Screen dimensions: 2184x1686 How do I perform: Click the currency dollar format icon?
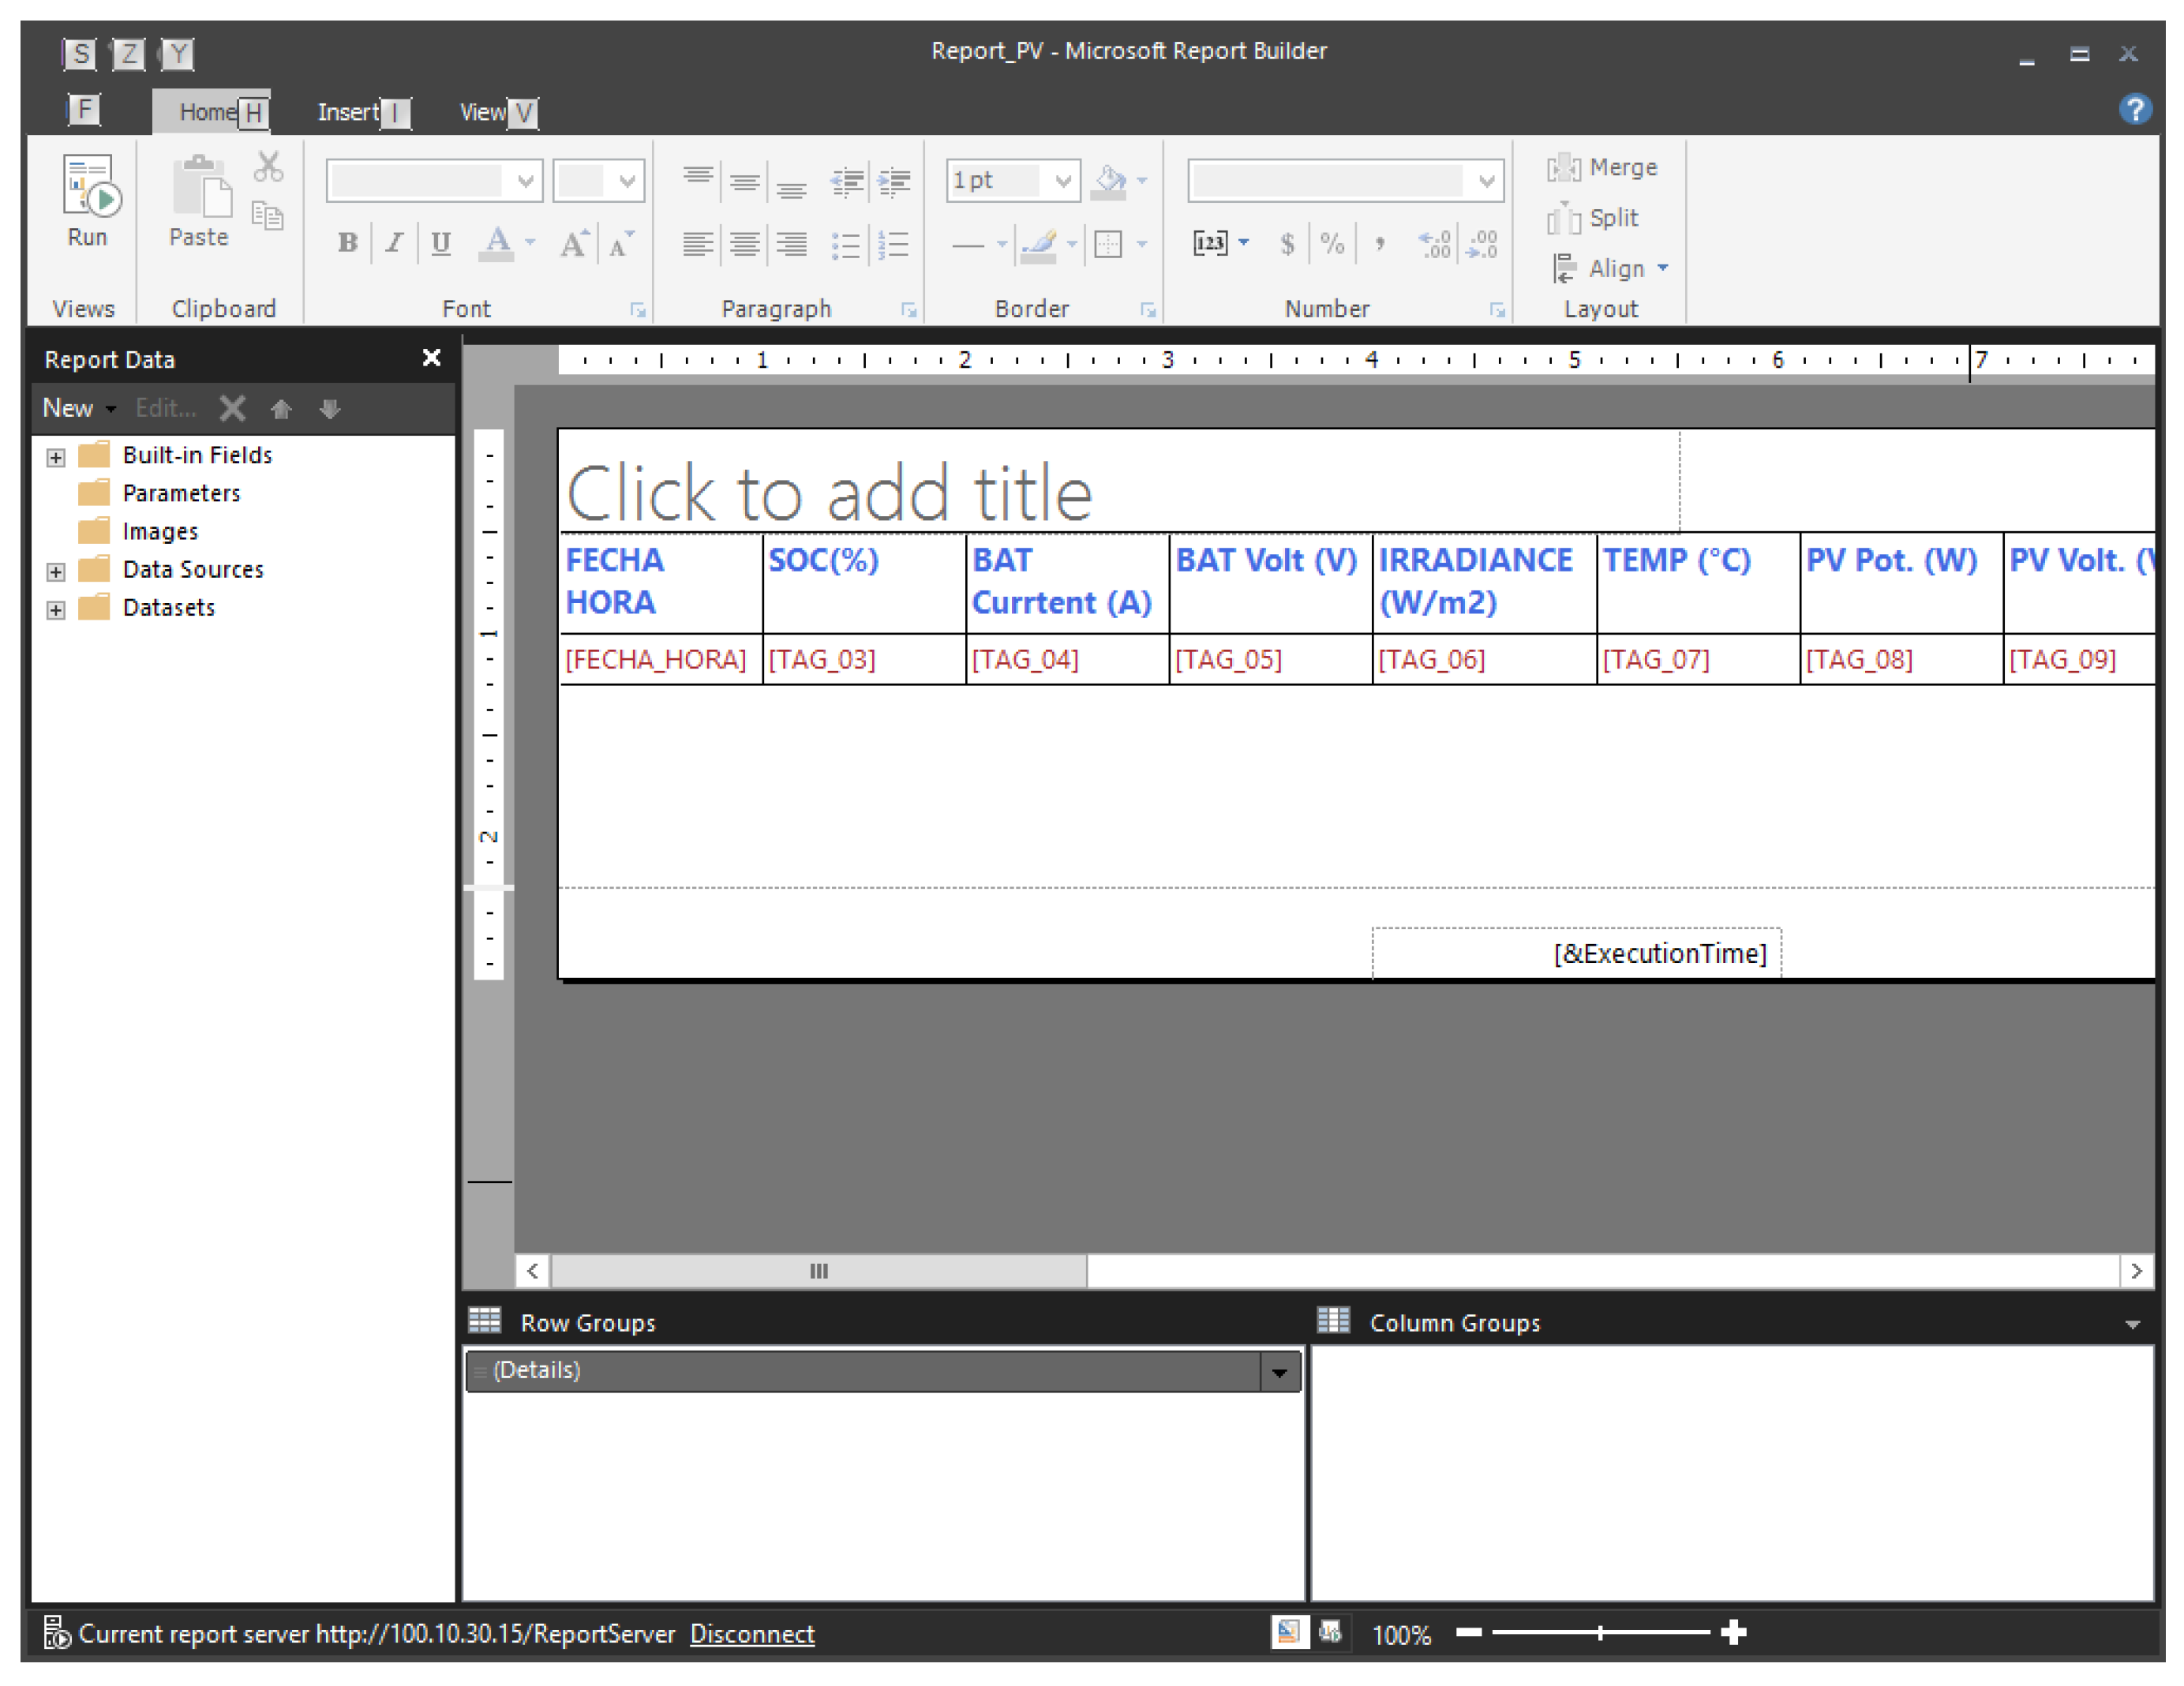pyautogui.click(x=1287, y=243)
